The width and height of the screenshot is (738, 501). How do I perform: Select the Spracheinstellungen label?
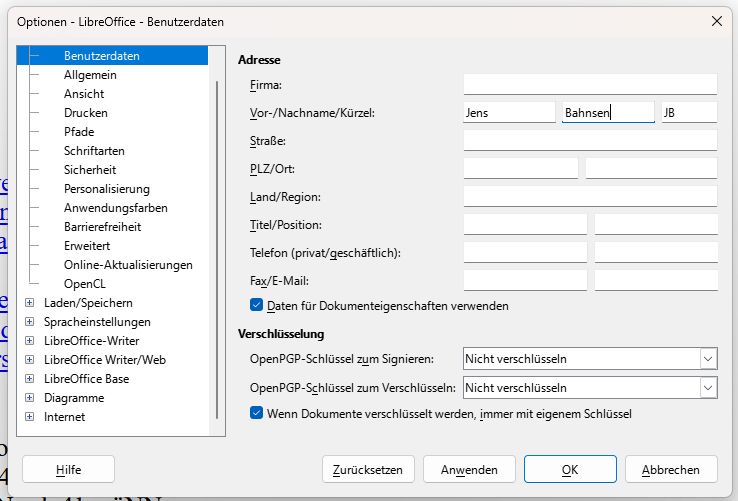coord(97,322)
